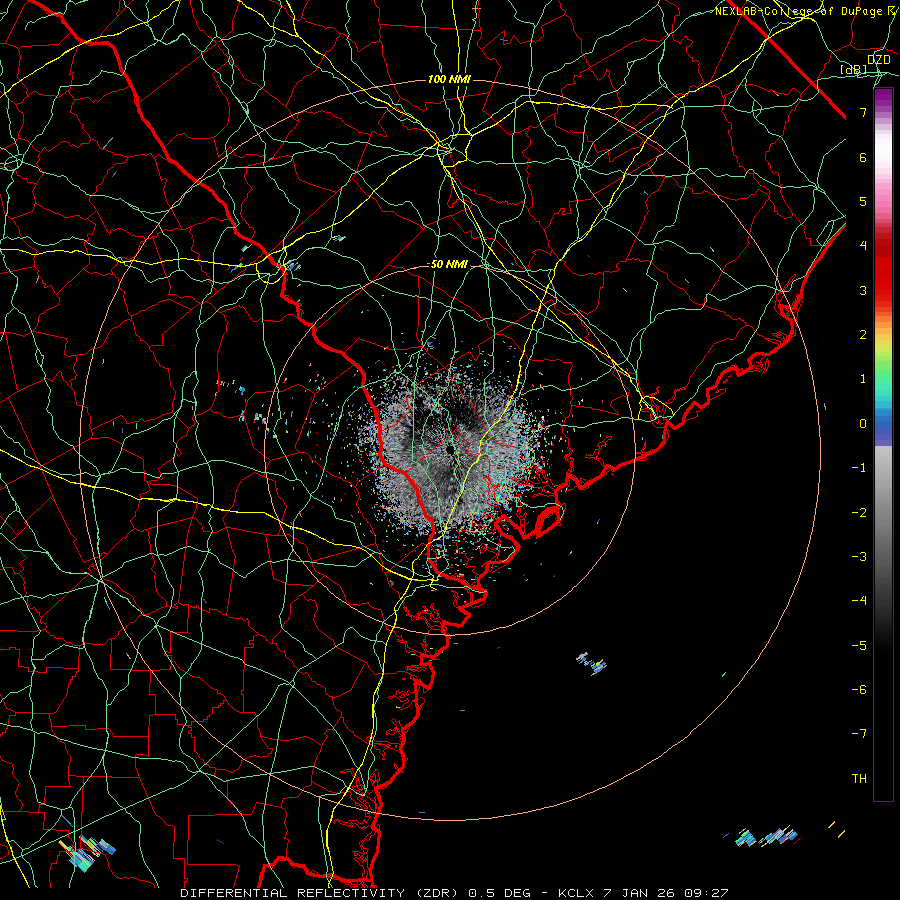This screenshot has height=900, width=900.
Task: Click the "[dB]" units label
Action: 854,69
